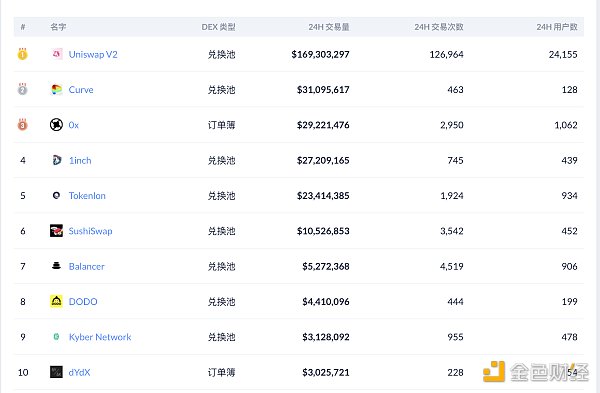Sort by the 24H 交易量 column header
600x393 pixels.
coord(329,27)
